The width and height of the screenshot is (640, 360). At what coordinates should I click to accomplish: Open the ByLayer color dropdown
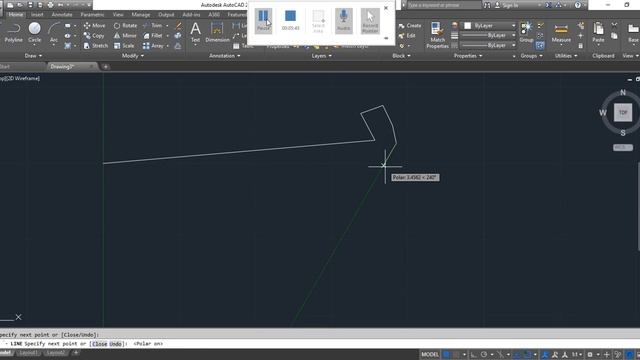(x=489, y=26)
